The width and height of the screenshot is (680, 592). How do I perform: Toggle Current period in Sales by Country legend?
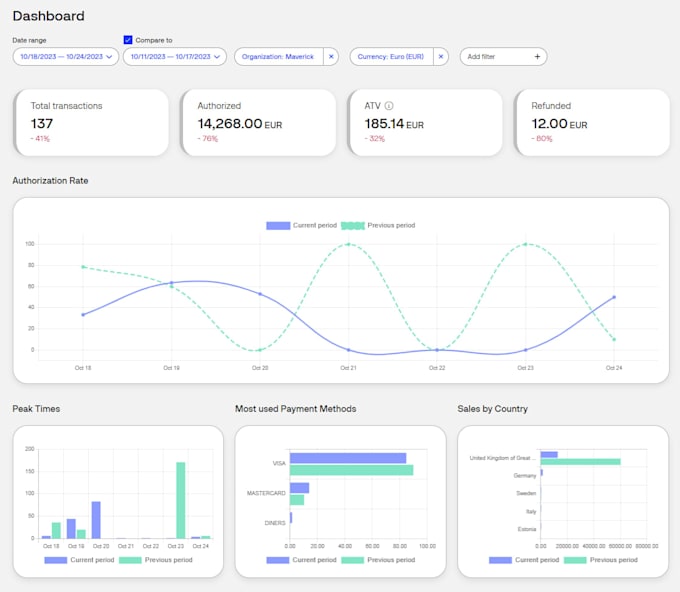click(524, 560)
